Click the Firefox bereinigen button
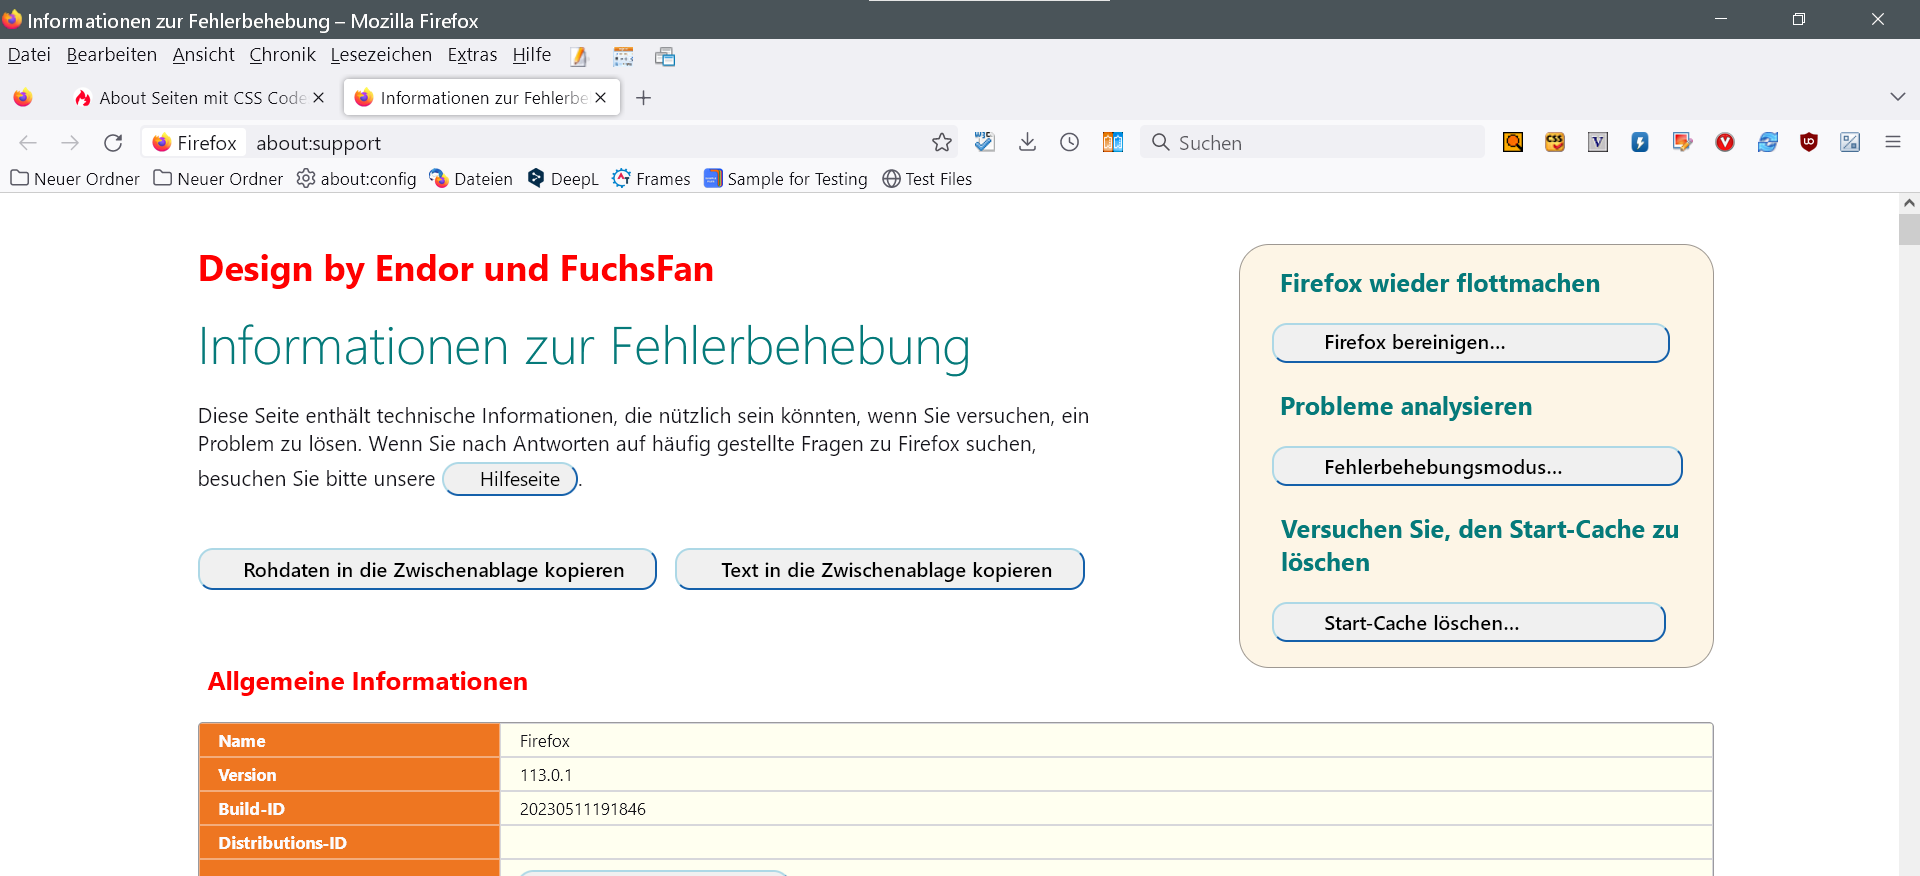The image size is (1920, 876). click(1470, 343)
